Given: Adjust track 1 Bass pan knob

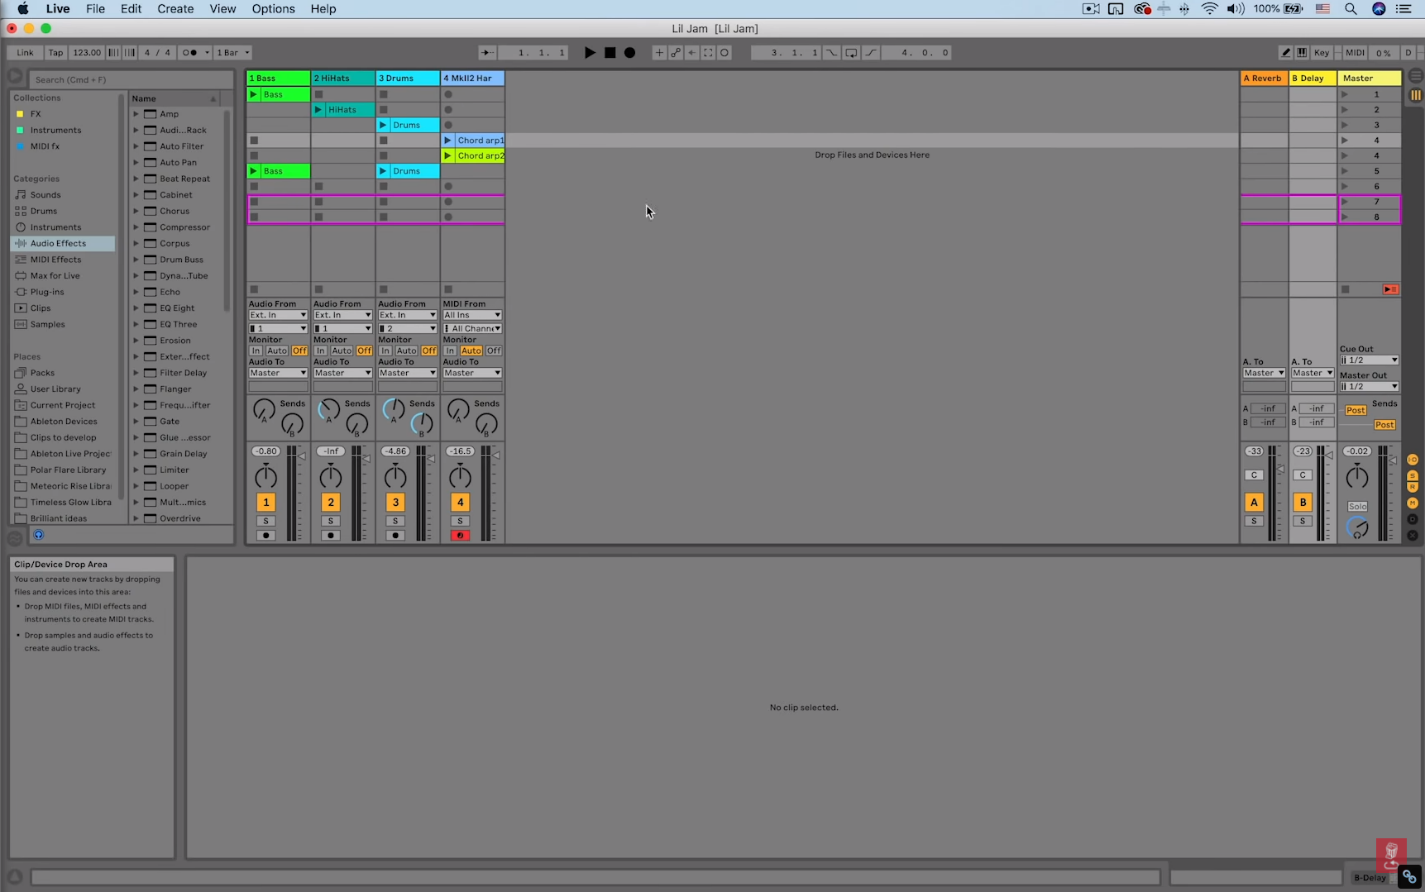Looking at the screenshot, I should pyautogui.click(x=266, y=478).
